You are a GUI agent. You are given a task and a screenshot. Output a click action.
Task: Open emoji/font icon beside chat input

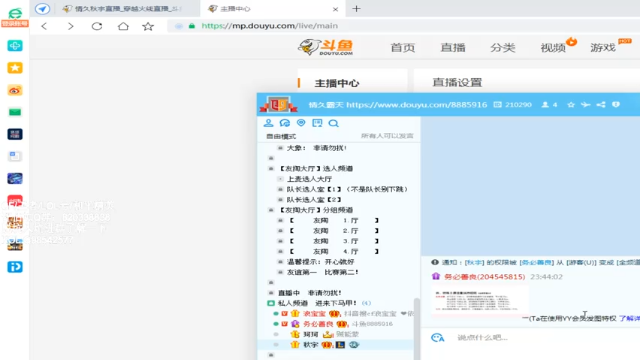(x=438, y=338)
